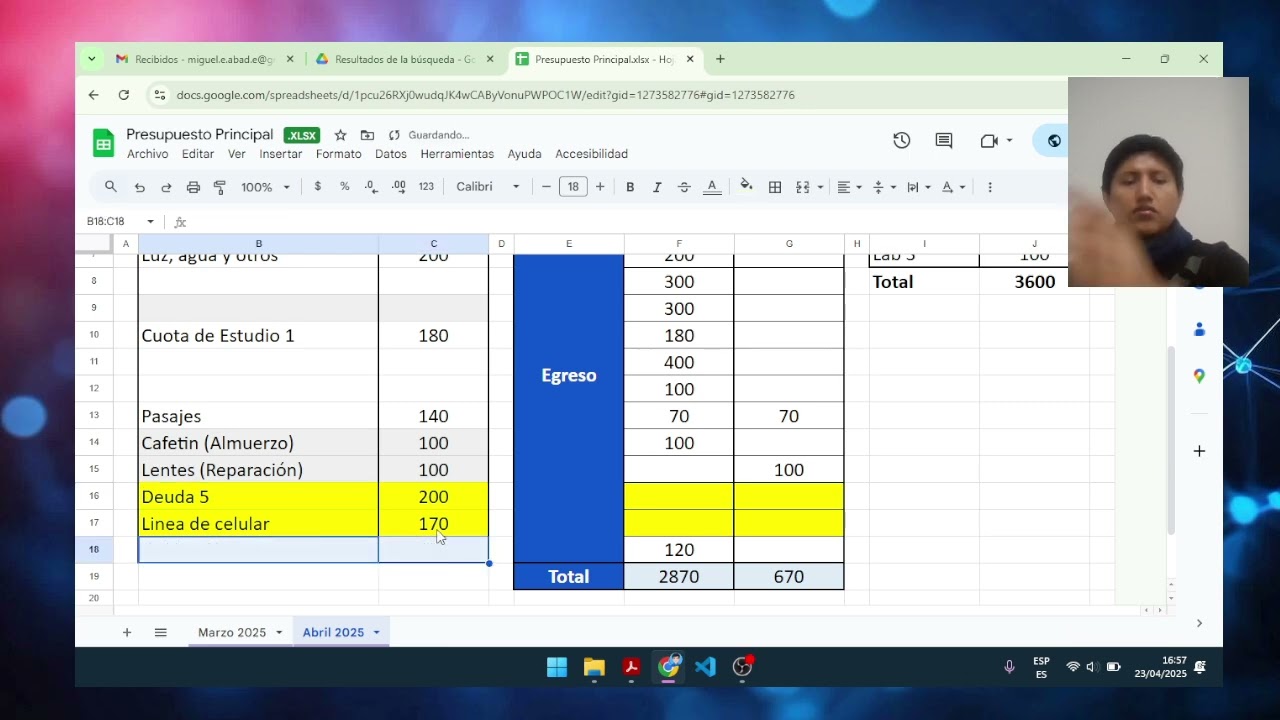Open horizontal align dropdown

coord(849,187)
